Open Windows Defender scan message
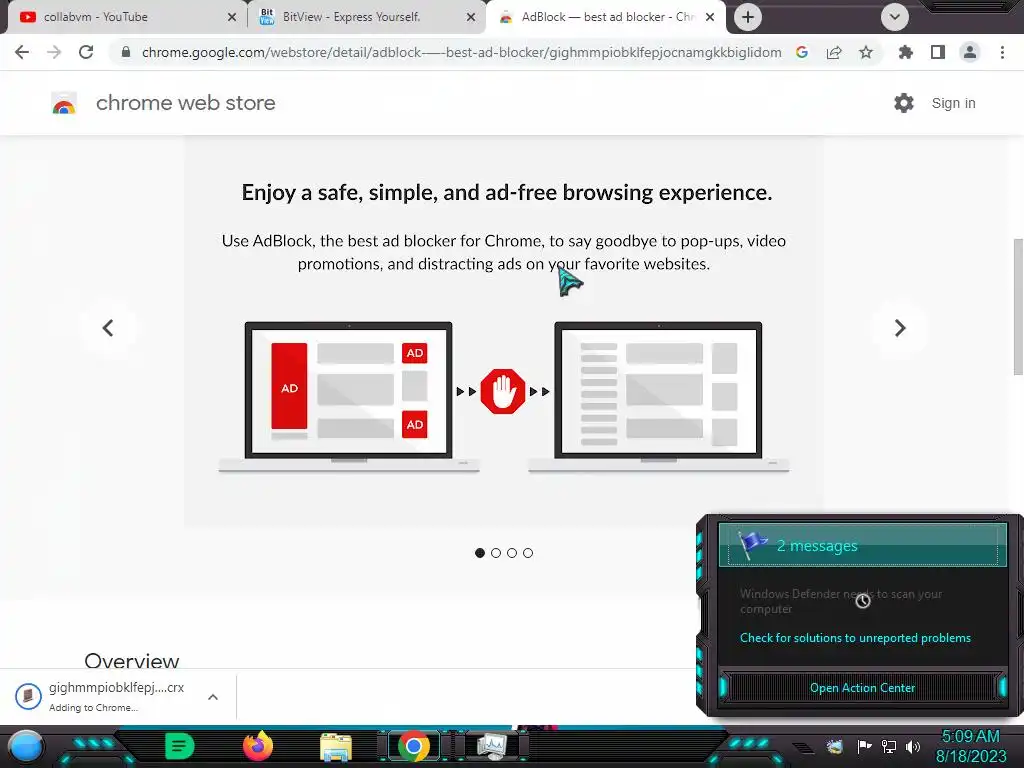The image size is (1024, 768). [x=841, y=601]
